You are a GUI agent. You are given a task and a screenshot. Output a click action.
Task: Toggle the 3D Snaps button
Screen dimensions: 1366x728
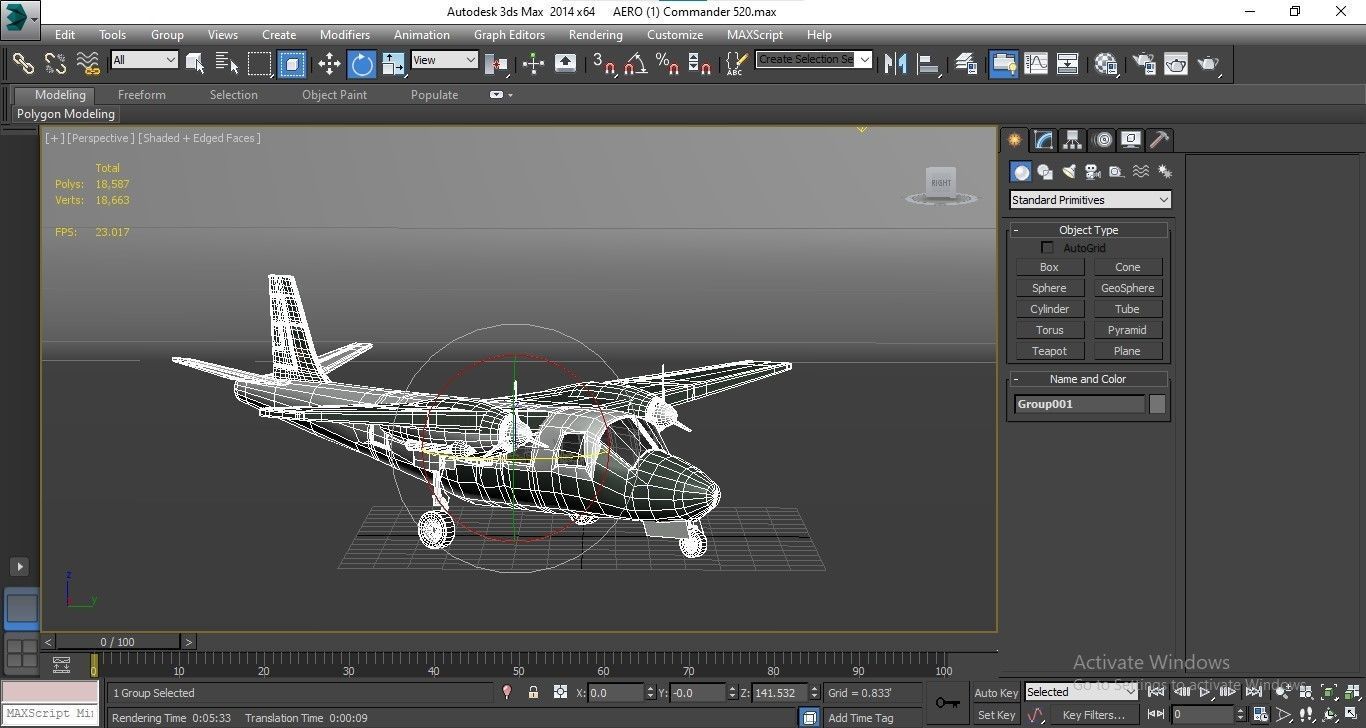603,63
